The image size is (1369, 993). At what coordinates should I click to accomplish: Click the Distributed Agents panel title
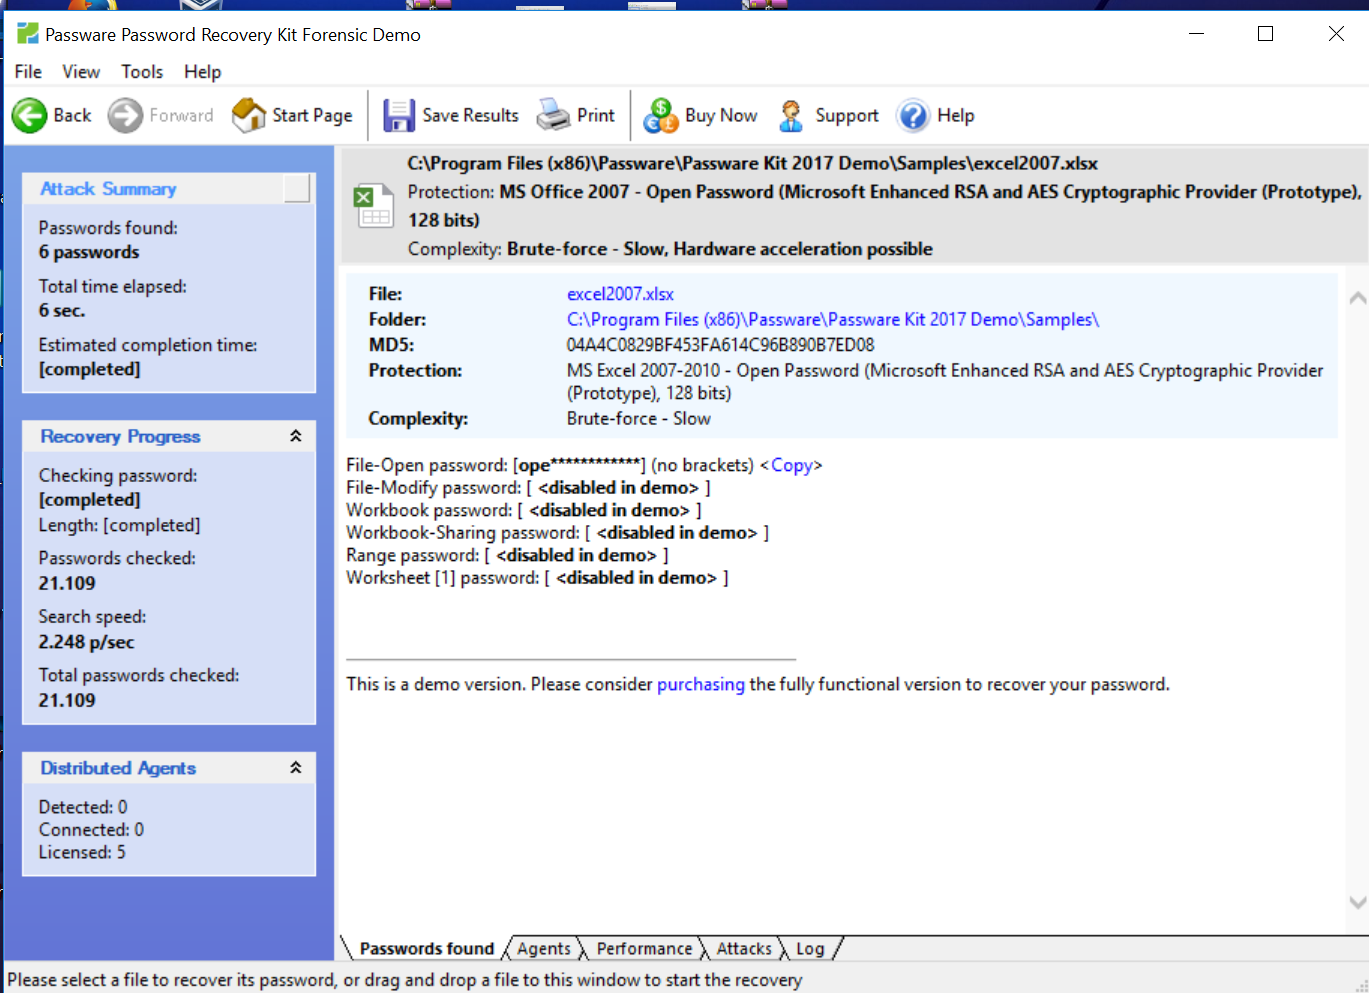coord(118,768)
